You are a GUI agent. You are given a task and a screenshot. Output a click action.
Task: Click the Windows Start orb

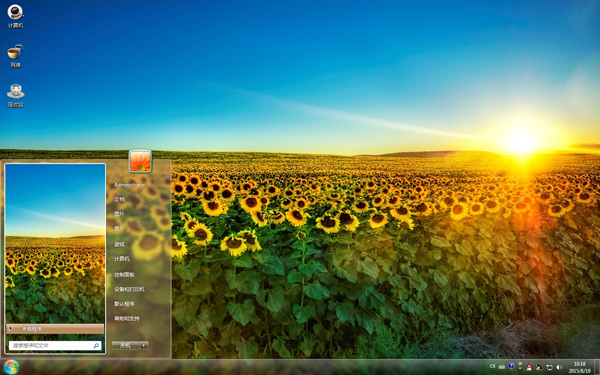(11, 367)
